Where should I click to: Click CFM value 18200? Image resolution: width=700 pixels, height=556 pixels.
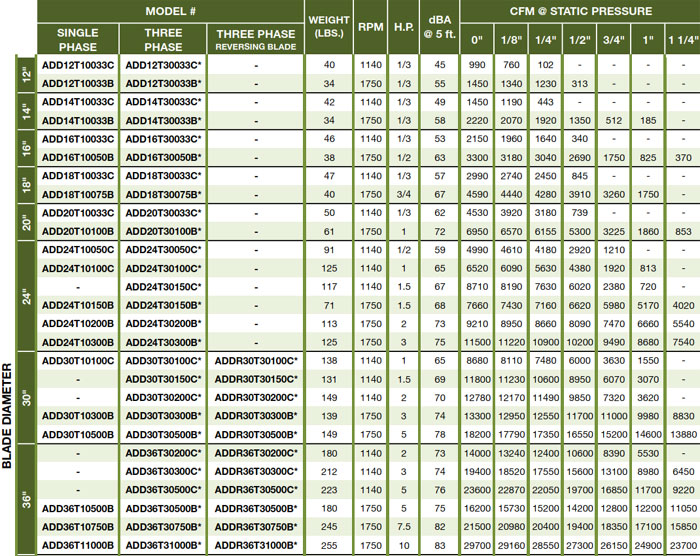[x=477, y=435]
